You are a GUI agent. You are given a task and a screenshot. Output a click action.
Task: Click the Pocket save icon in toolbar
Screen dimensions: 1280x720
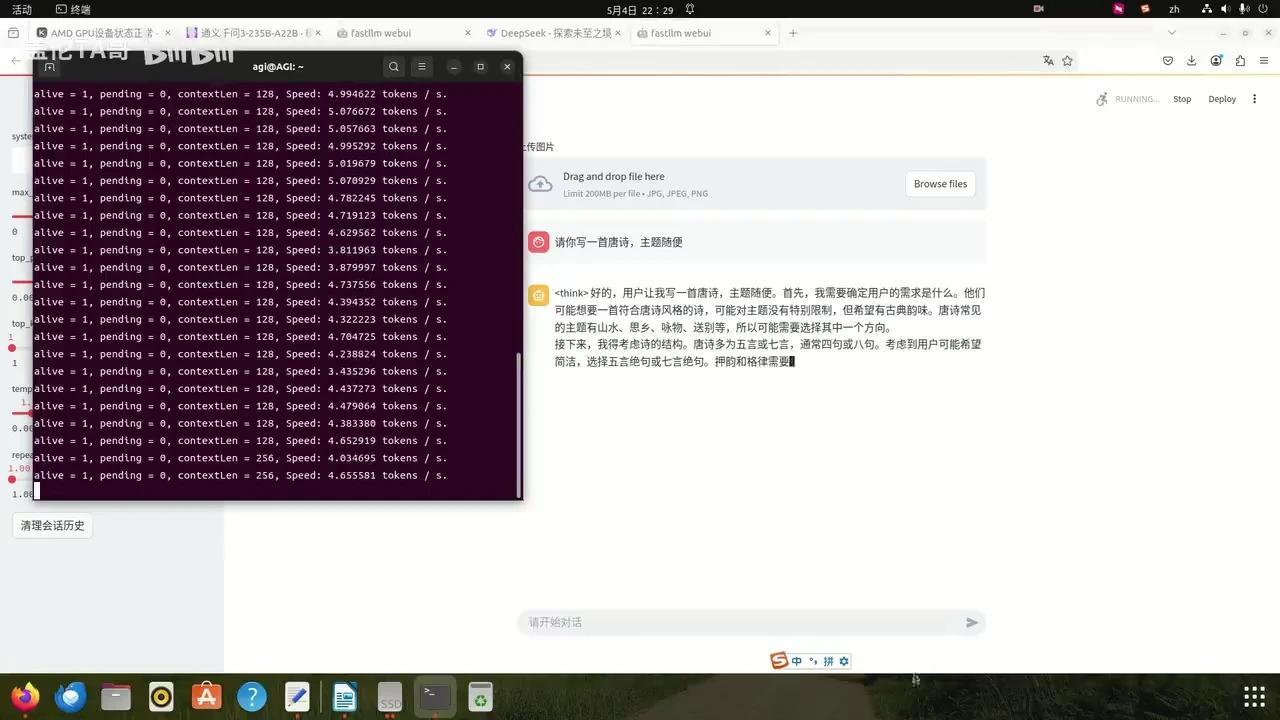tap(1168, 61)
